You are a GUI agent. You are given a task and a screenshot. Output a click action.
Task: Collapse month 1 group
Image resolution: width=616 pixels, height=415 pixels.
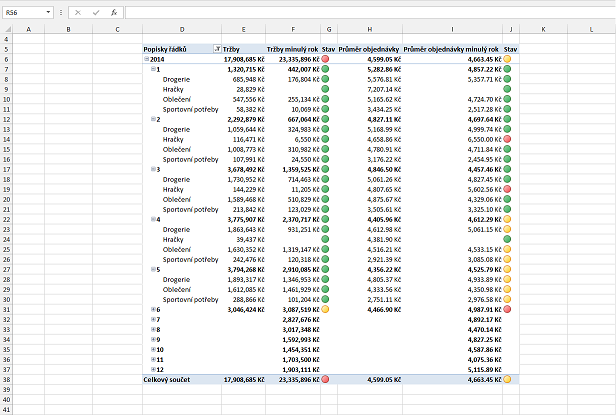154,69
